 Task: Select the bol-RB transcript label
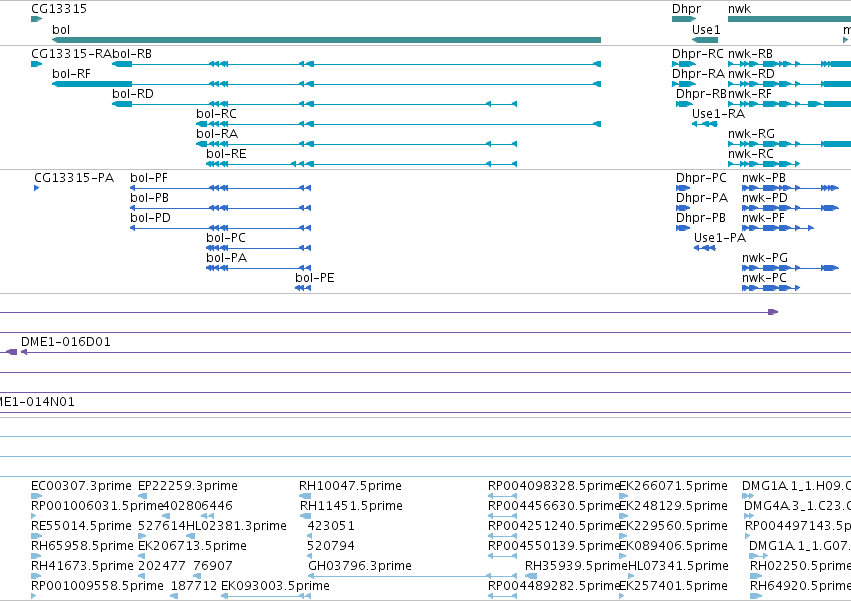[x=132, y=54]
